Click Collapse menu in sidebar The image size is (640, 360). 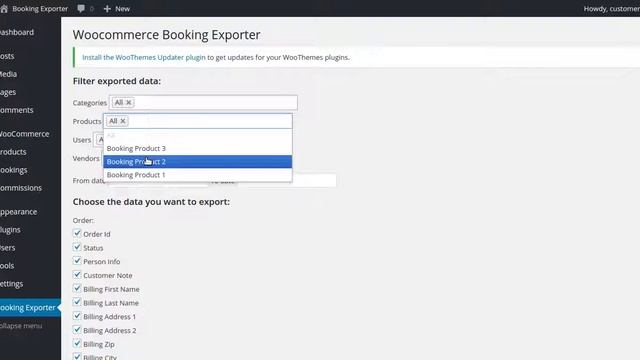coord(21,326)
